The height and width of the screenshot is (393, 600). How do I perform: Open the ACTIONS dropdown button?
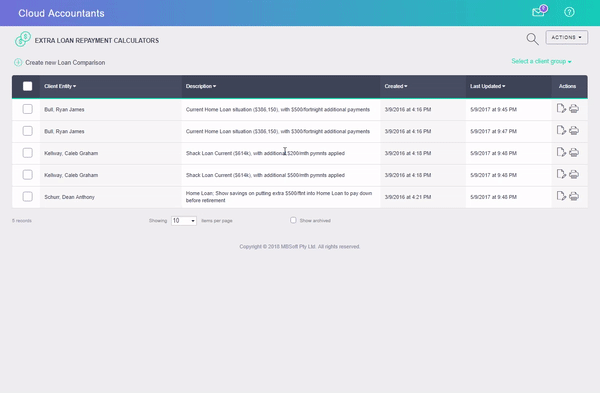click(566, 38)
